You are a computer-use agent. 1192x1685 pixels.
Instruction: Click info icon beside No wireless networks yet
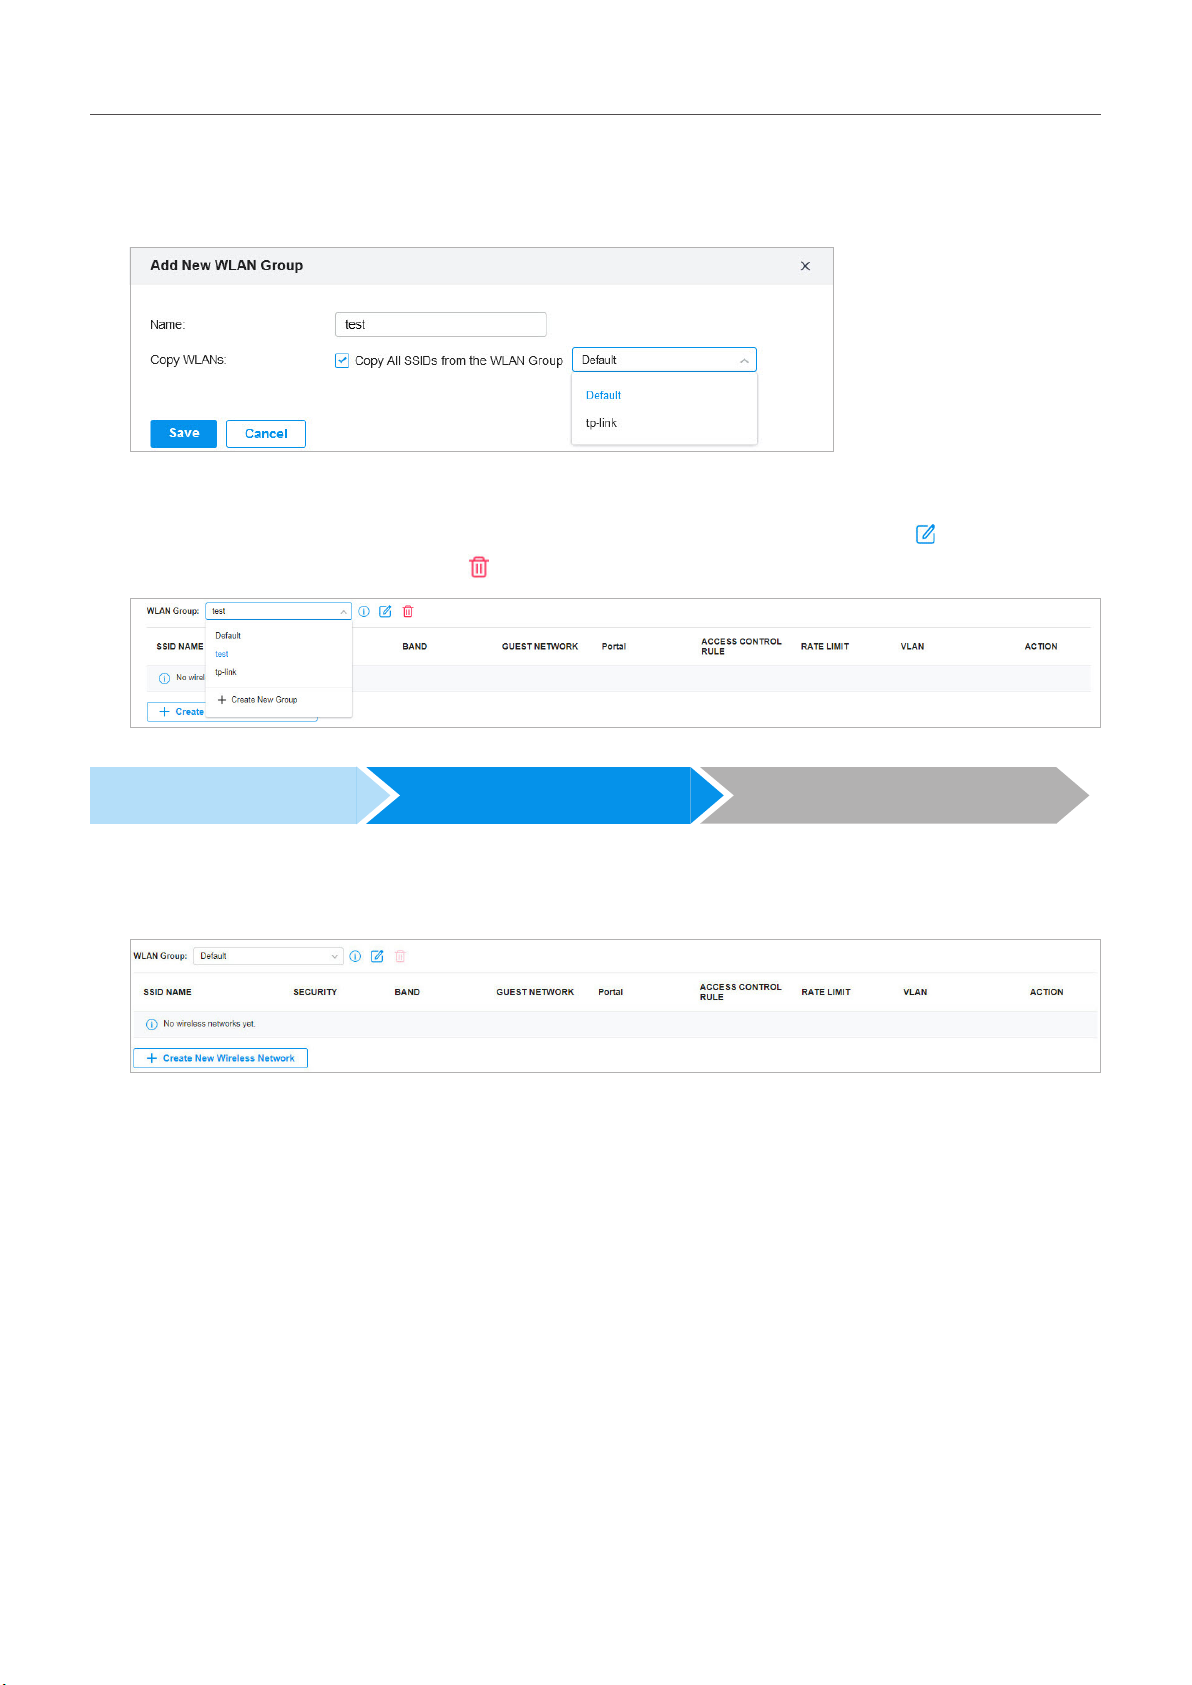click(152, 1024)
